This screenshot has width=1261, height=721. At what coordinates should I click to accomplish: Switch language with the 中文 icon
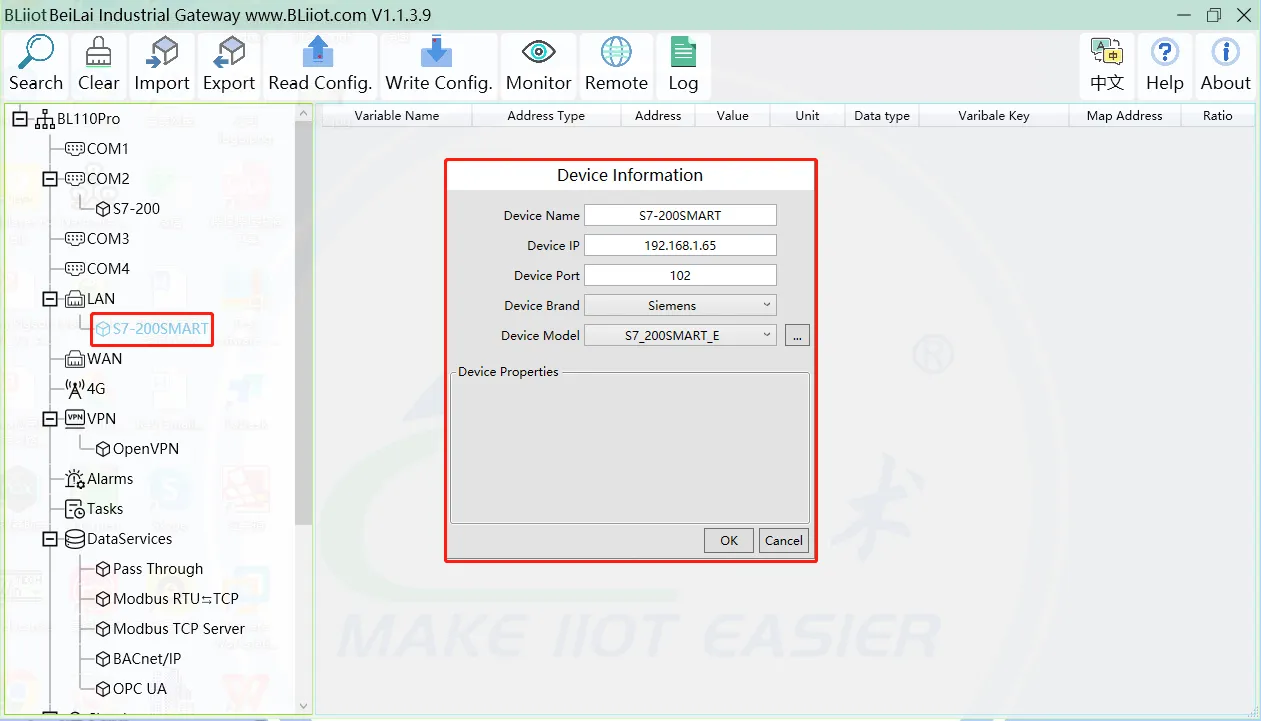click(x=1106, y=52)
